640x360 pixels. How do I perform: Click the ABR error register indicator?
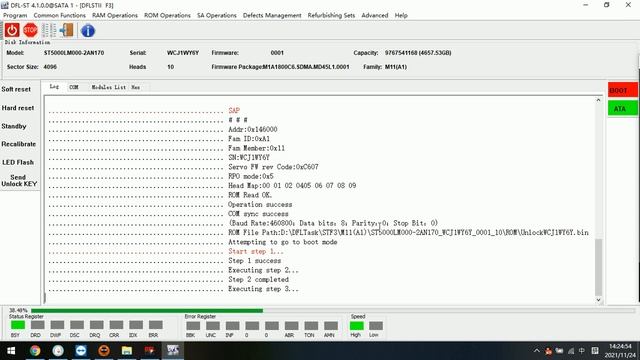(x=291, y=326)
